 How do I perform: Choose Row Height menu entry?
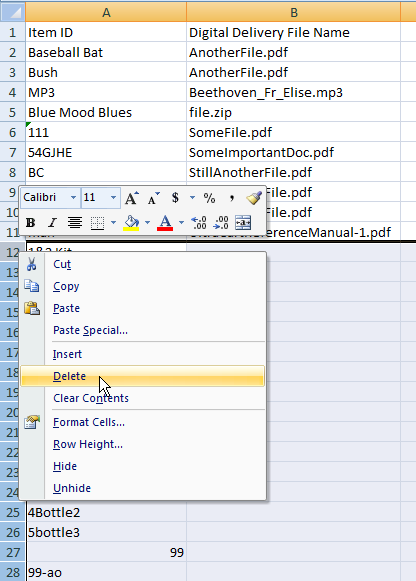143,444
